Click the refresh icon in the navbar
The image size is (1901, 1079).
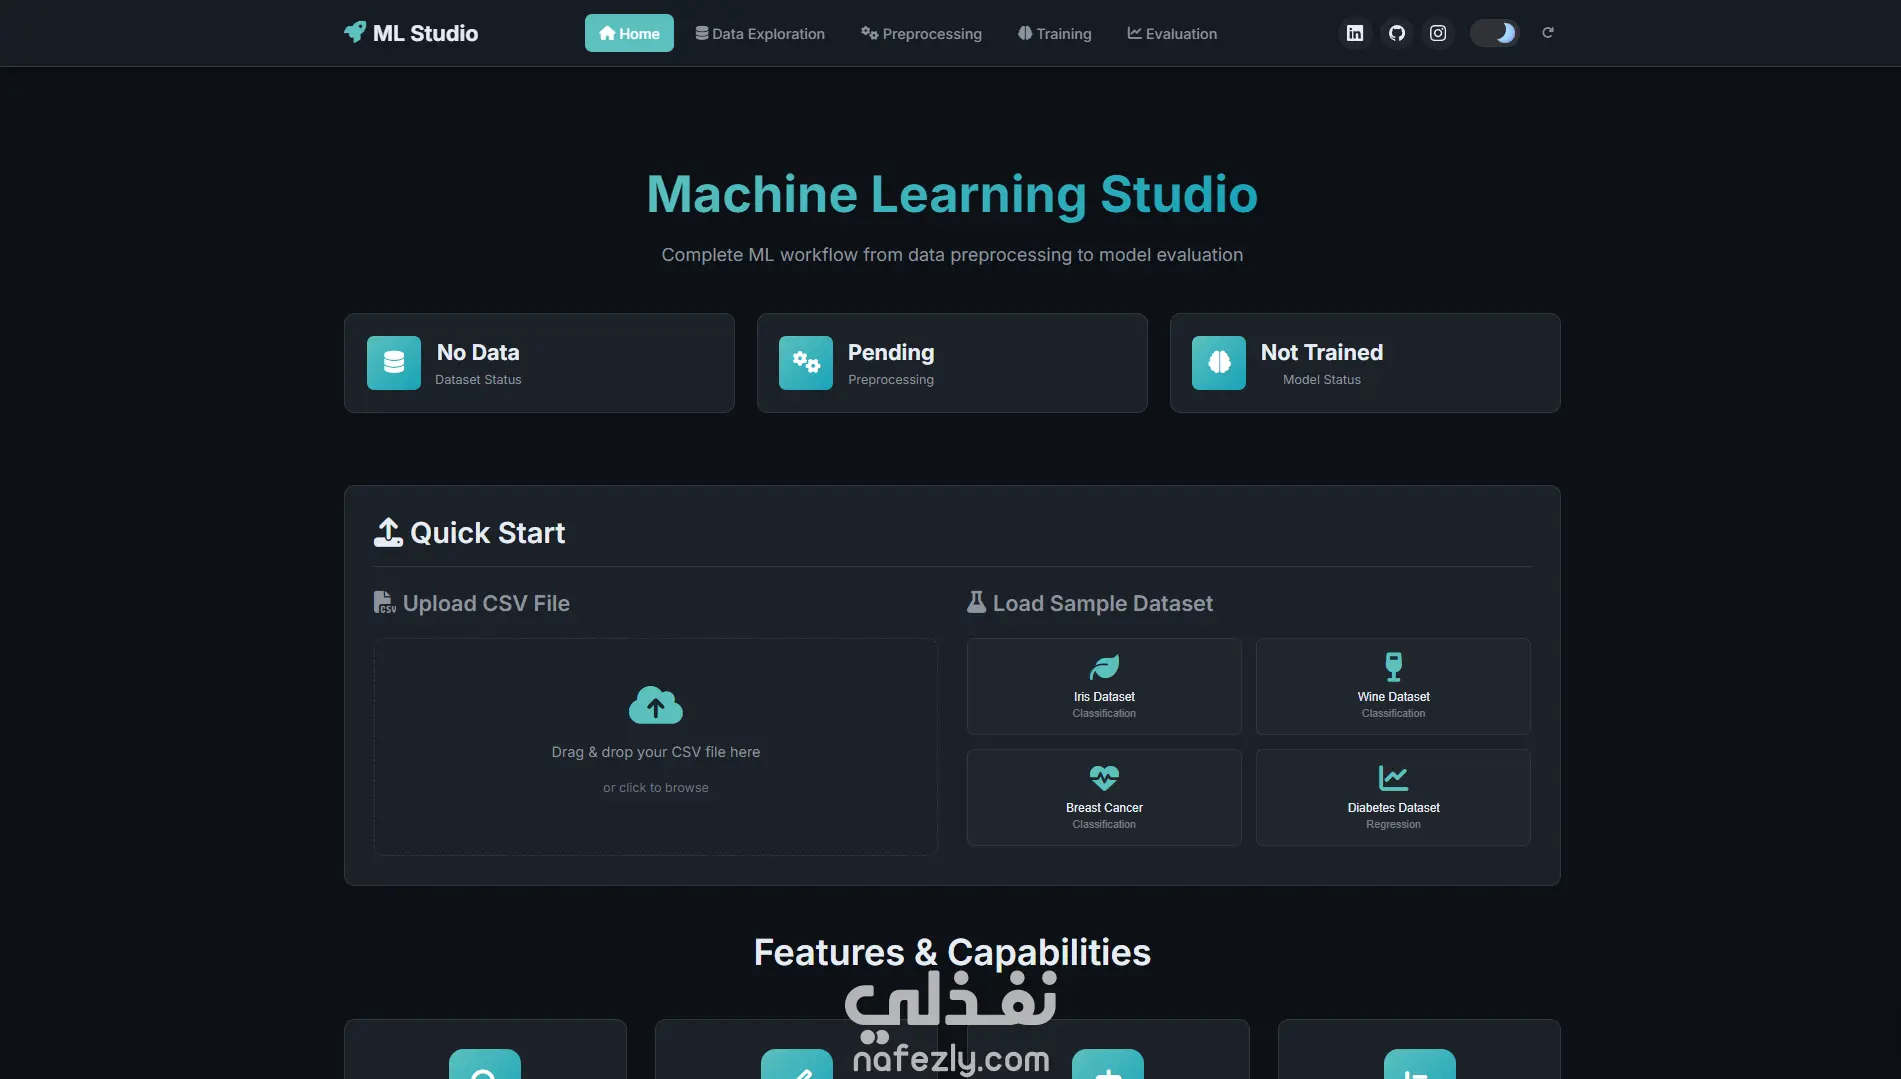[1548, 33]
